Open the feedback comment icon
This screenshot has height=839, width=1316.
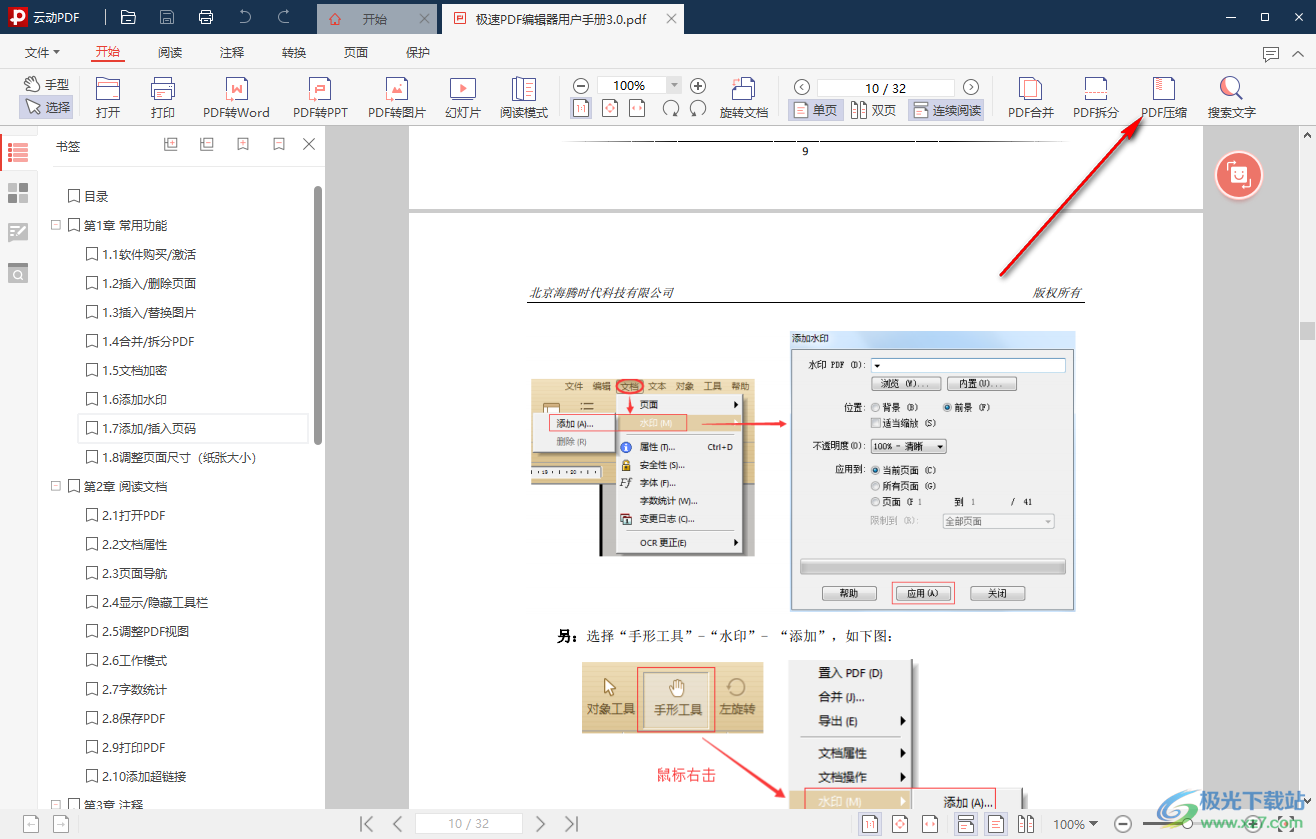[x=1270, y=53]
